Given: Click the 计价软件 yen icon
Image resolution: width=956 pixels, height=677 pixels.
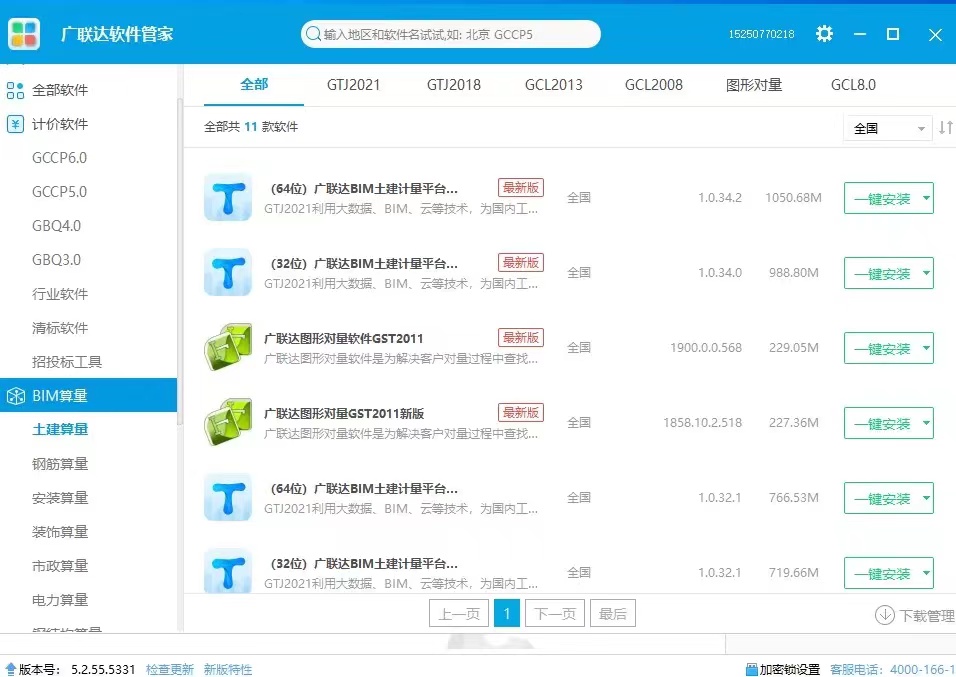Looking at the screenshot, I should click(x=15, y=124).
